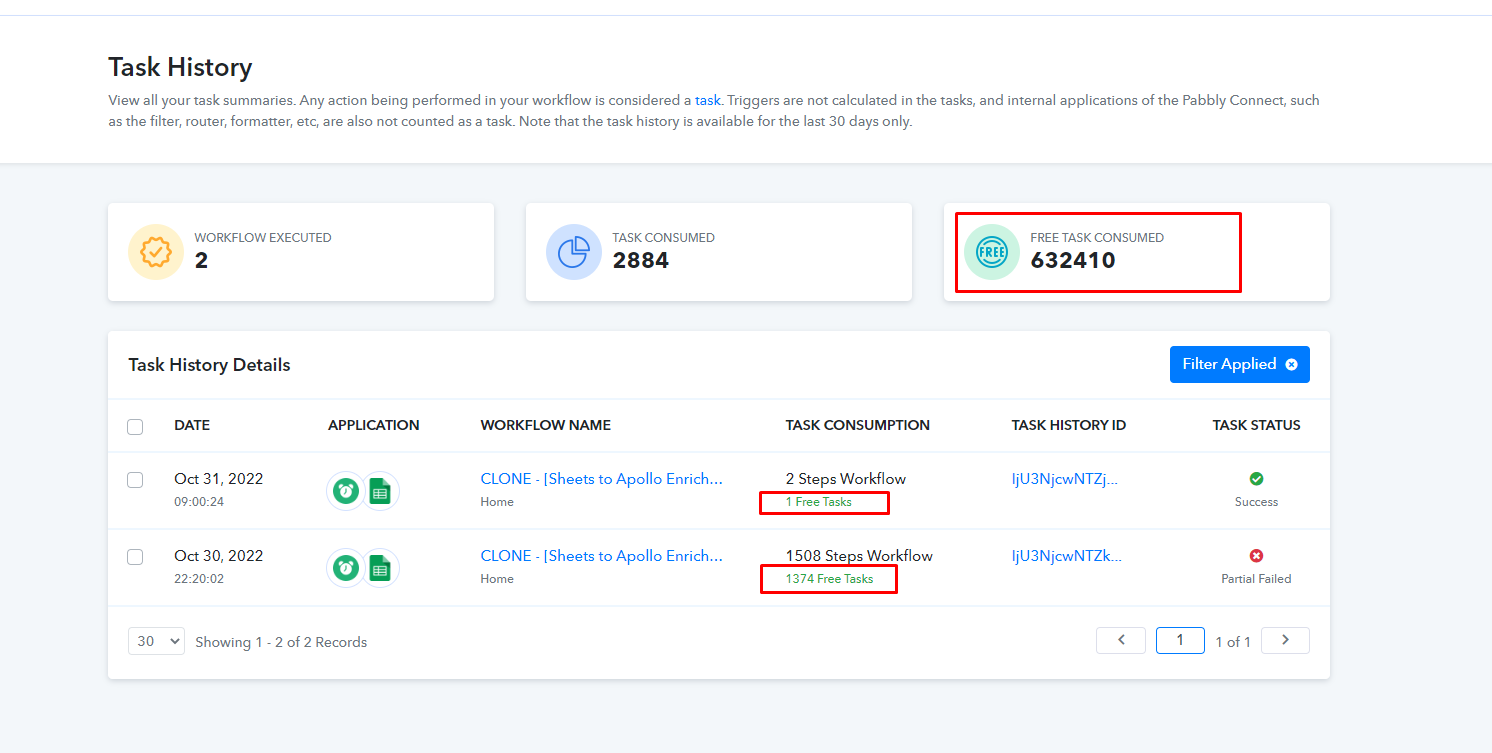Click the "Oct 30, 2022" date
Screen dimensions: 1492x753
point(219,556)
